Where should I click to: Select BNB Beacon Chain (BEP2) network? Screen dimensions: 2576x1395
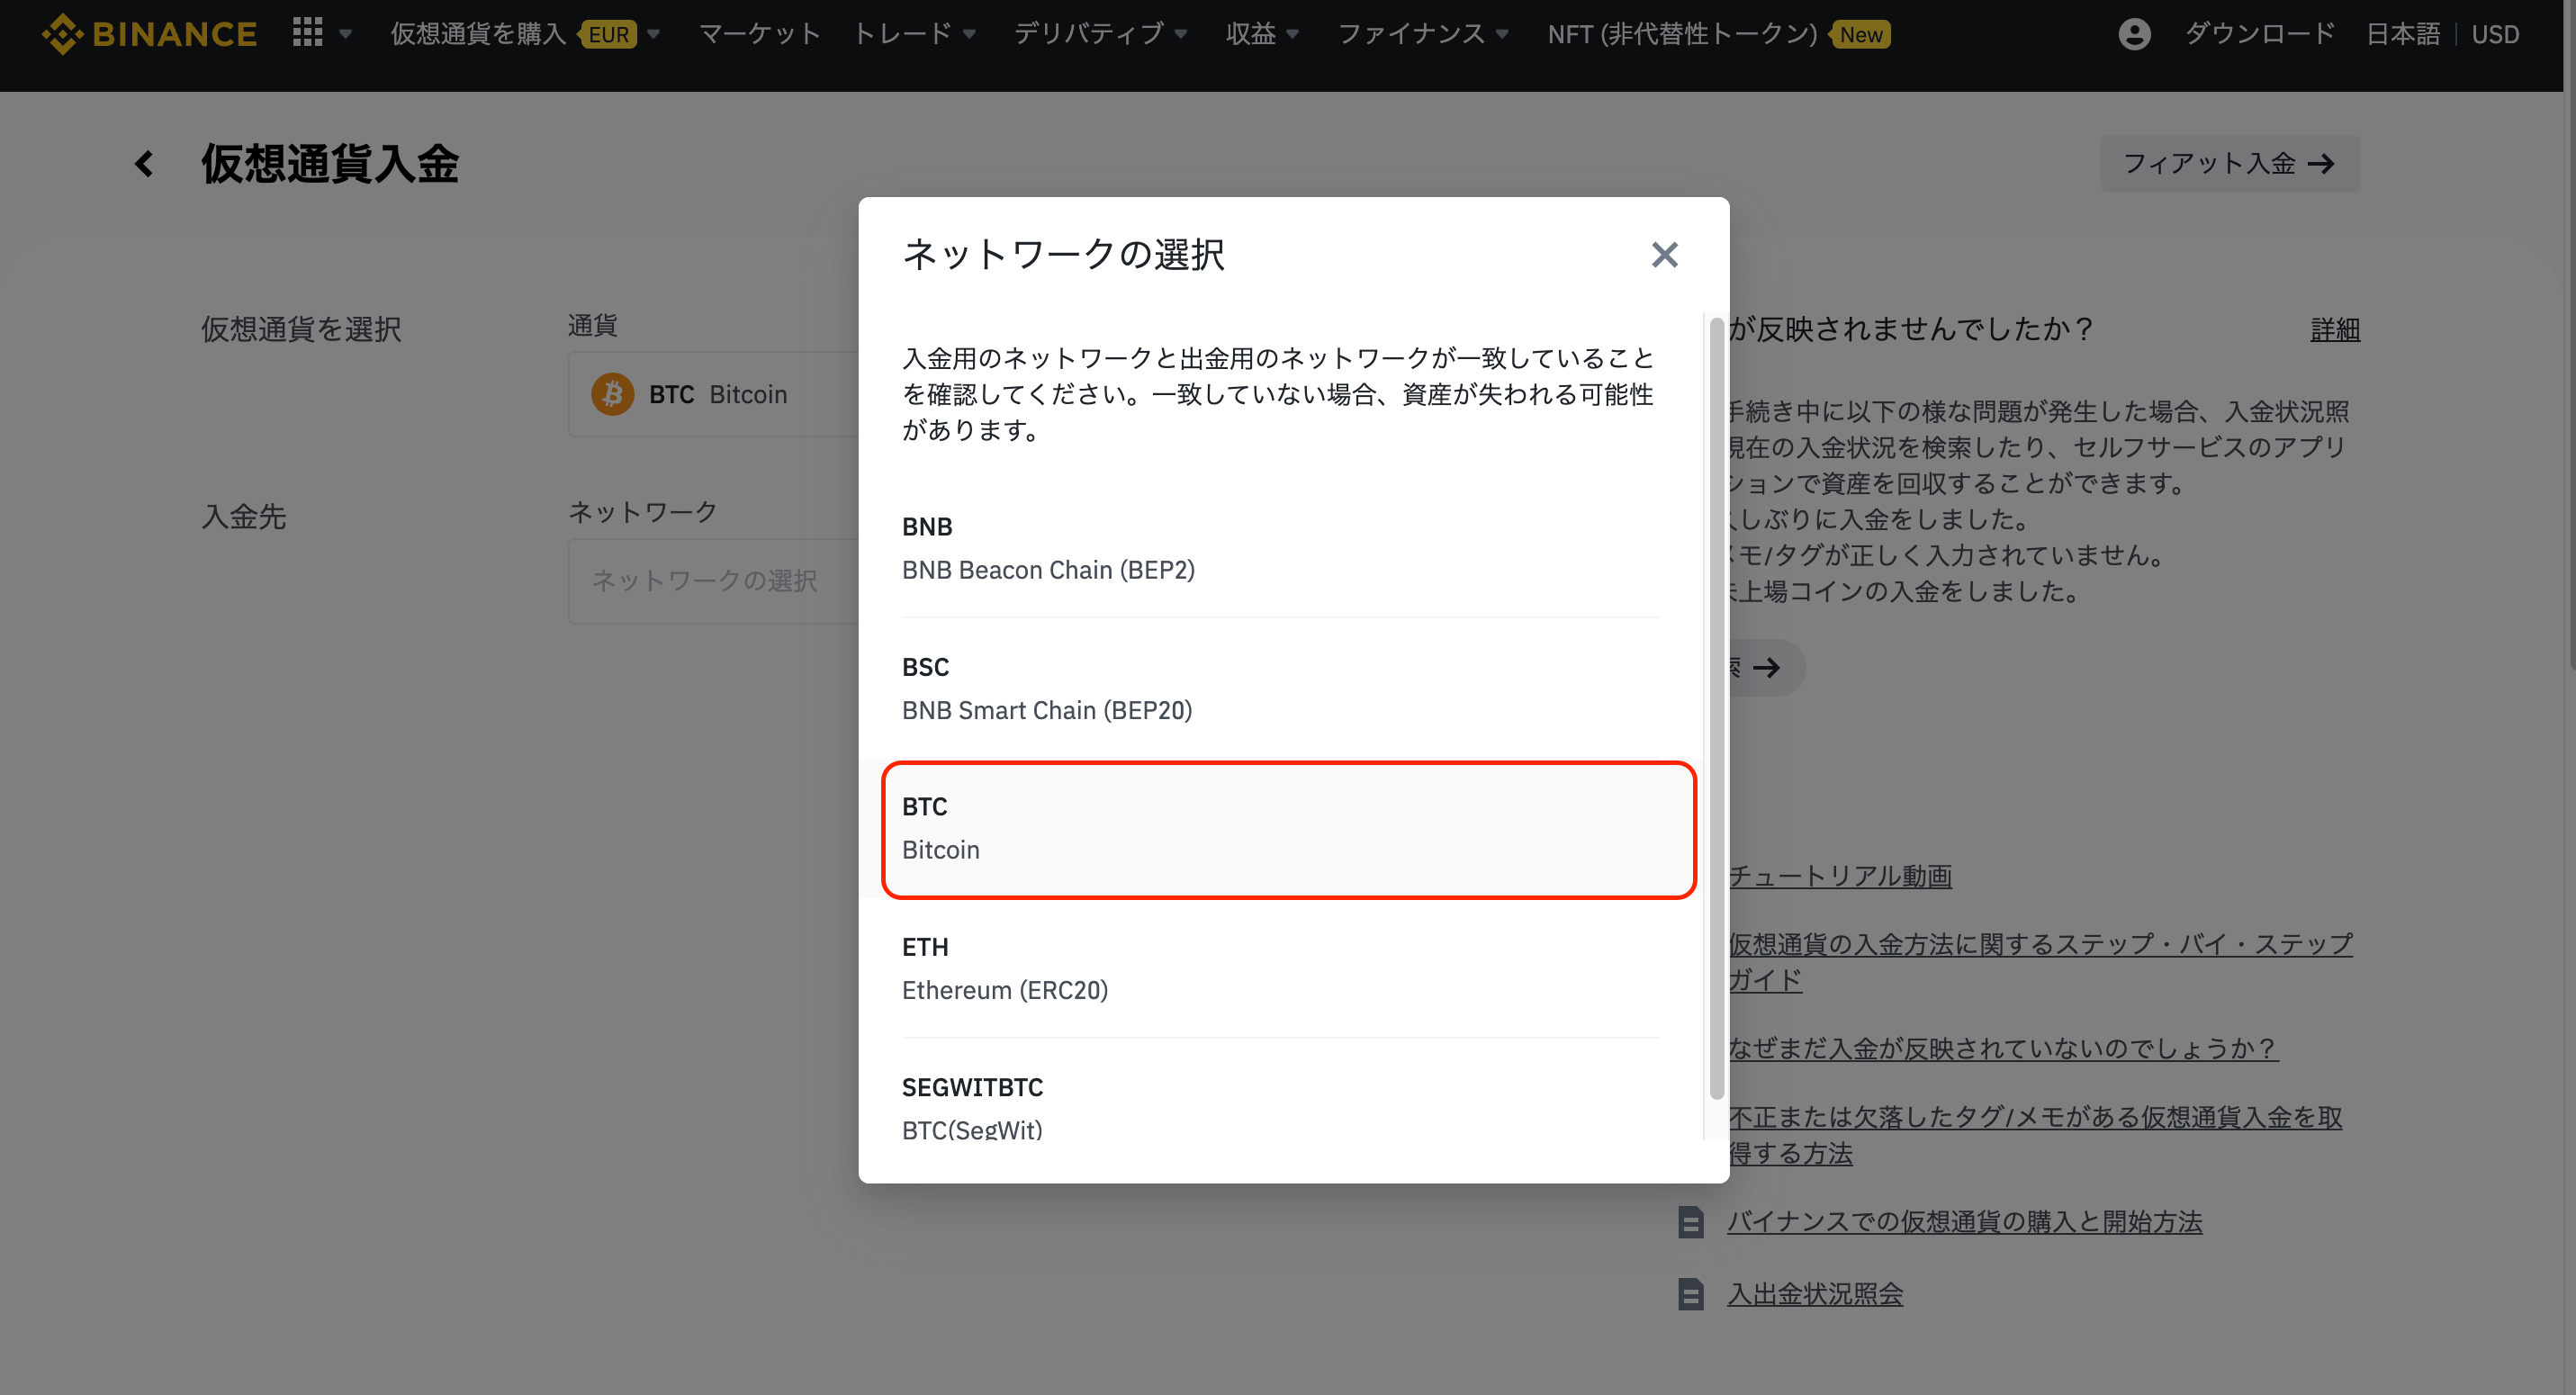[1280, 548]
